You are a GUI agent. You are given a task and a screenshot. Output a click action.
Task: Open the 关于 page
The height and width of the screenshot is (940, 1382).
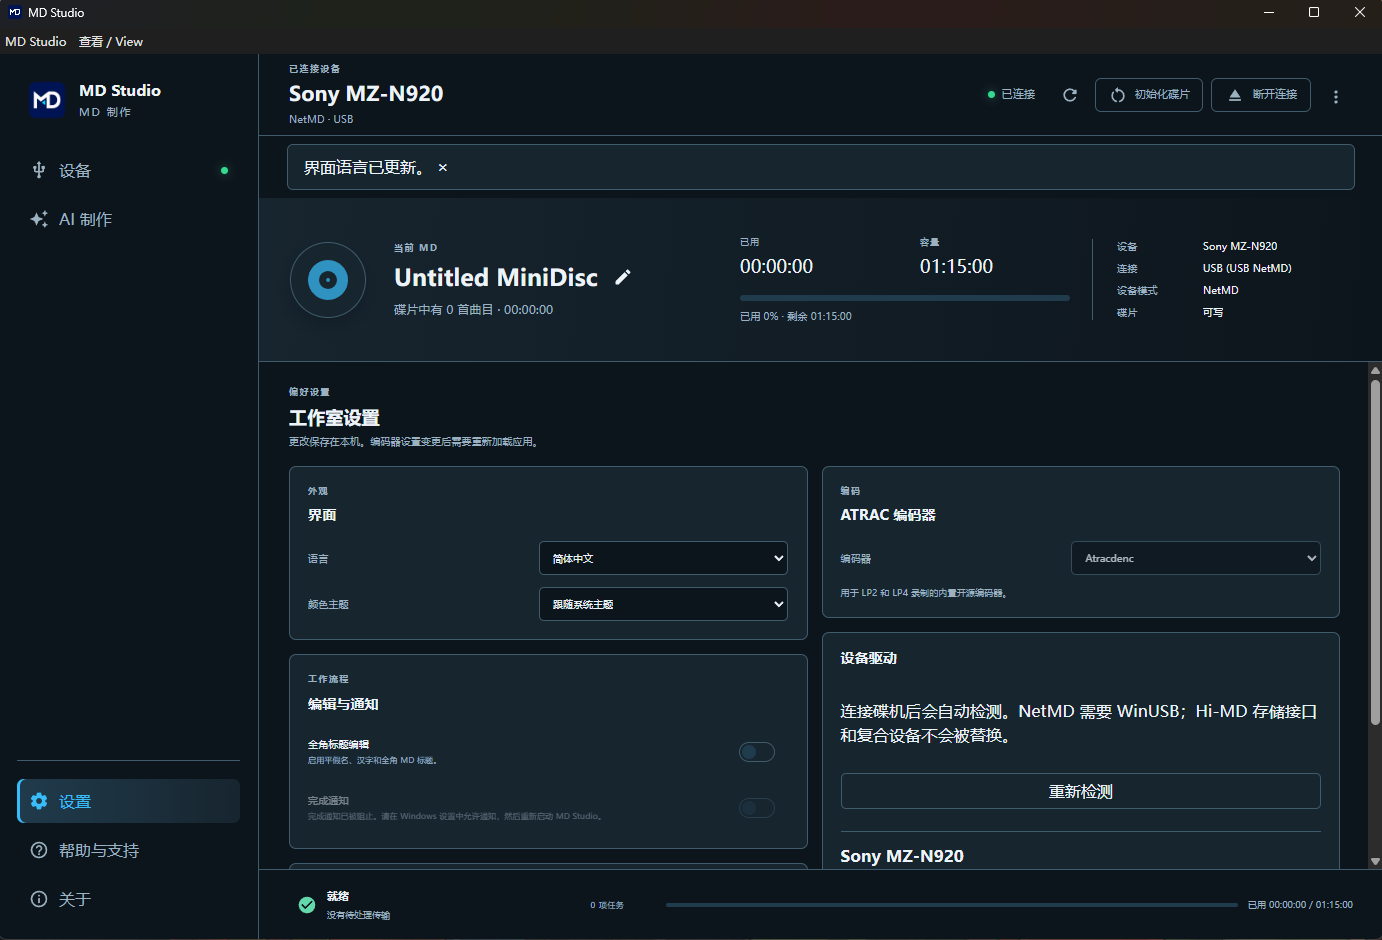click(129, 899)
